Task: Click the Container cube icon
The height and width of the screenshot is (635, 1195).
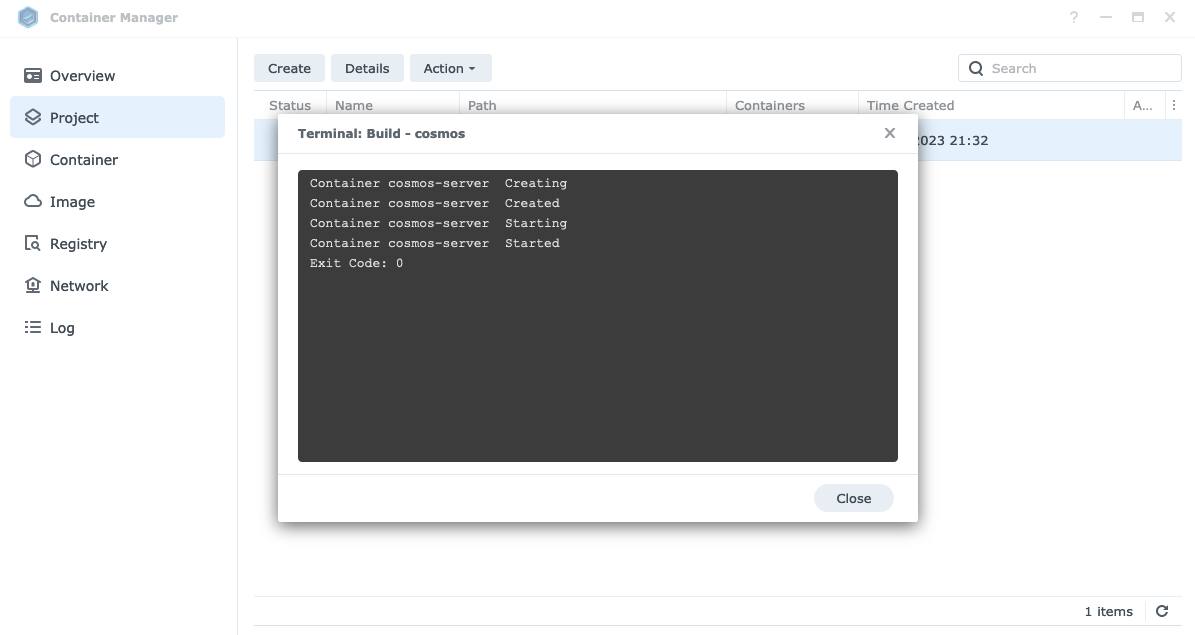Action: (33, 160)
